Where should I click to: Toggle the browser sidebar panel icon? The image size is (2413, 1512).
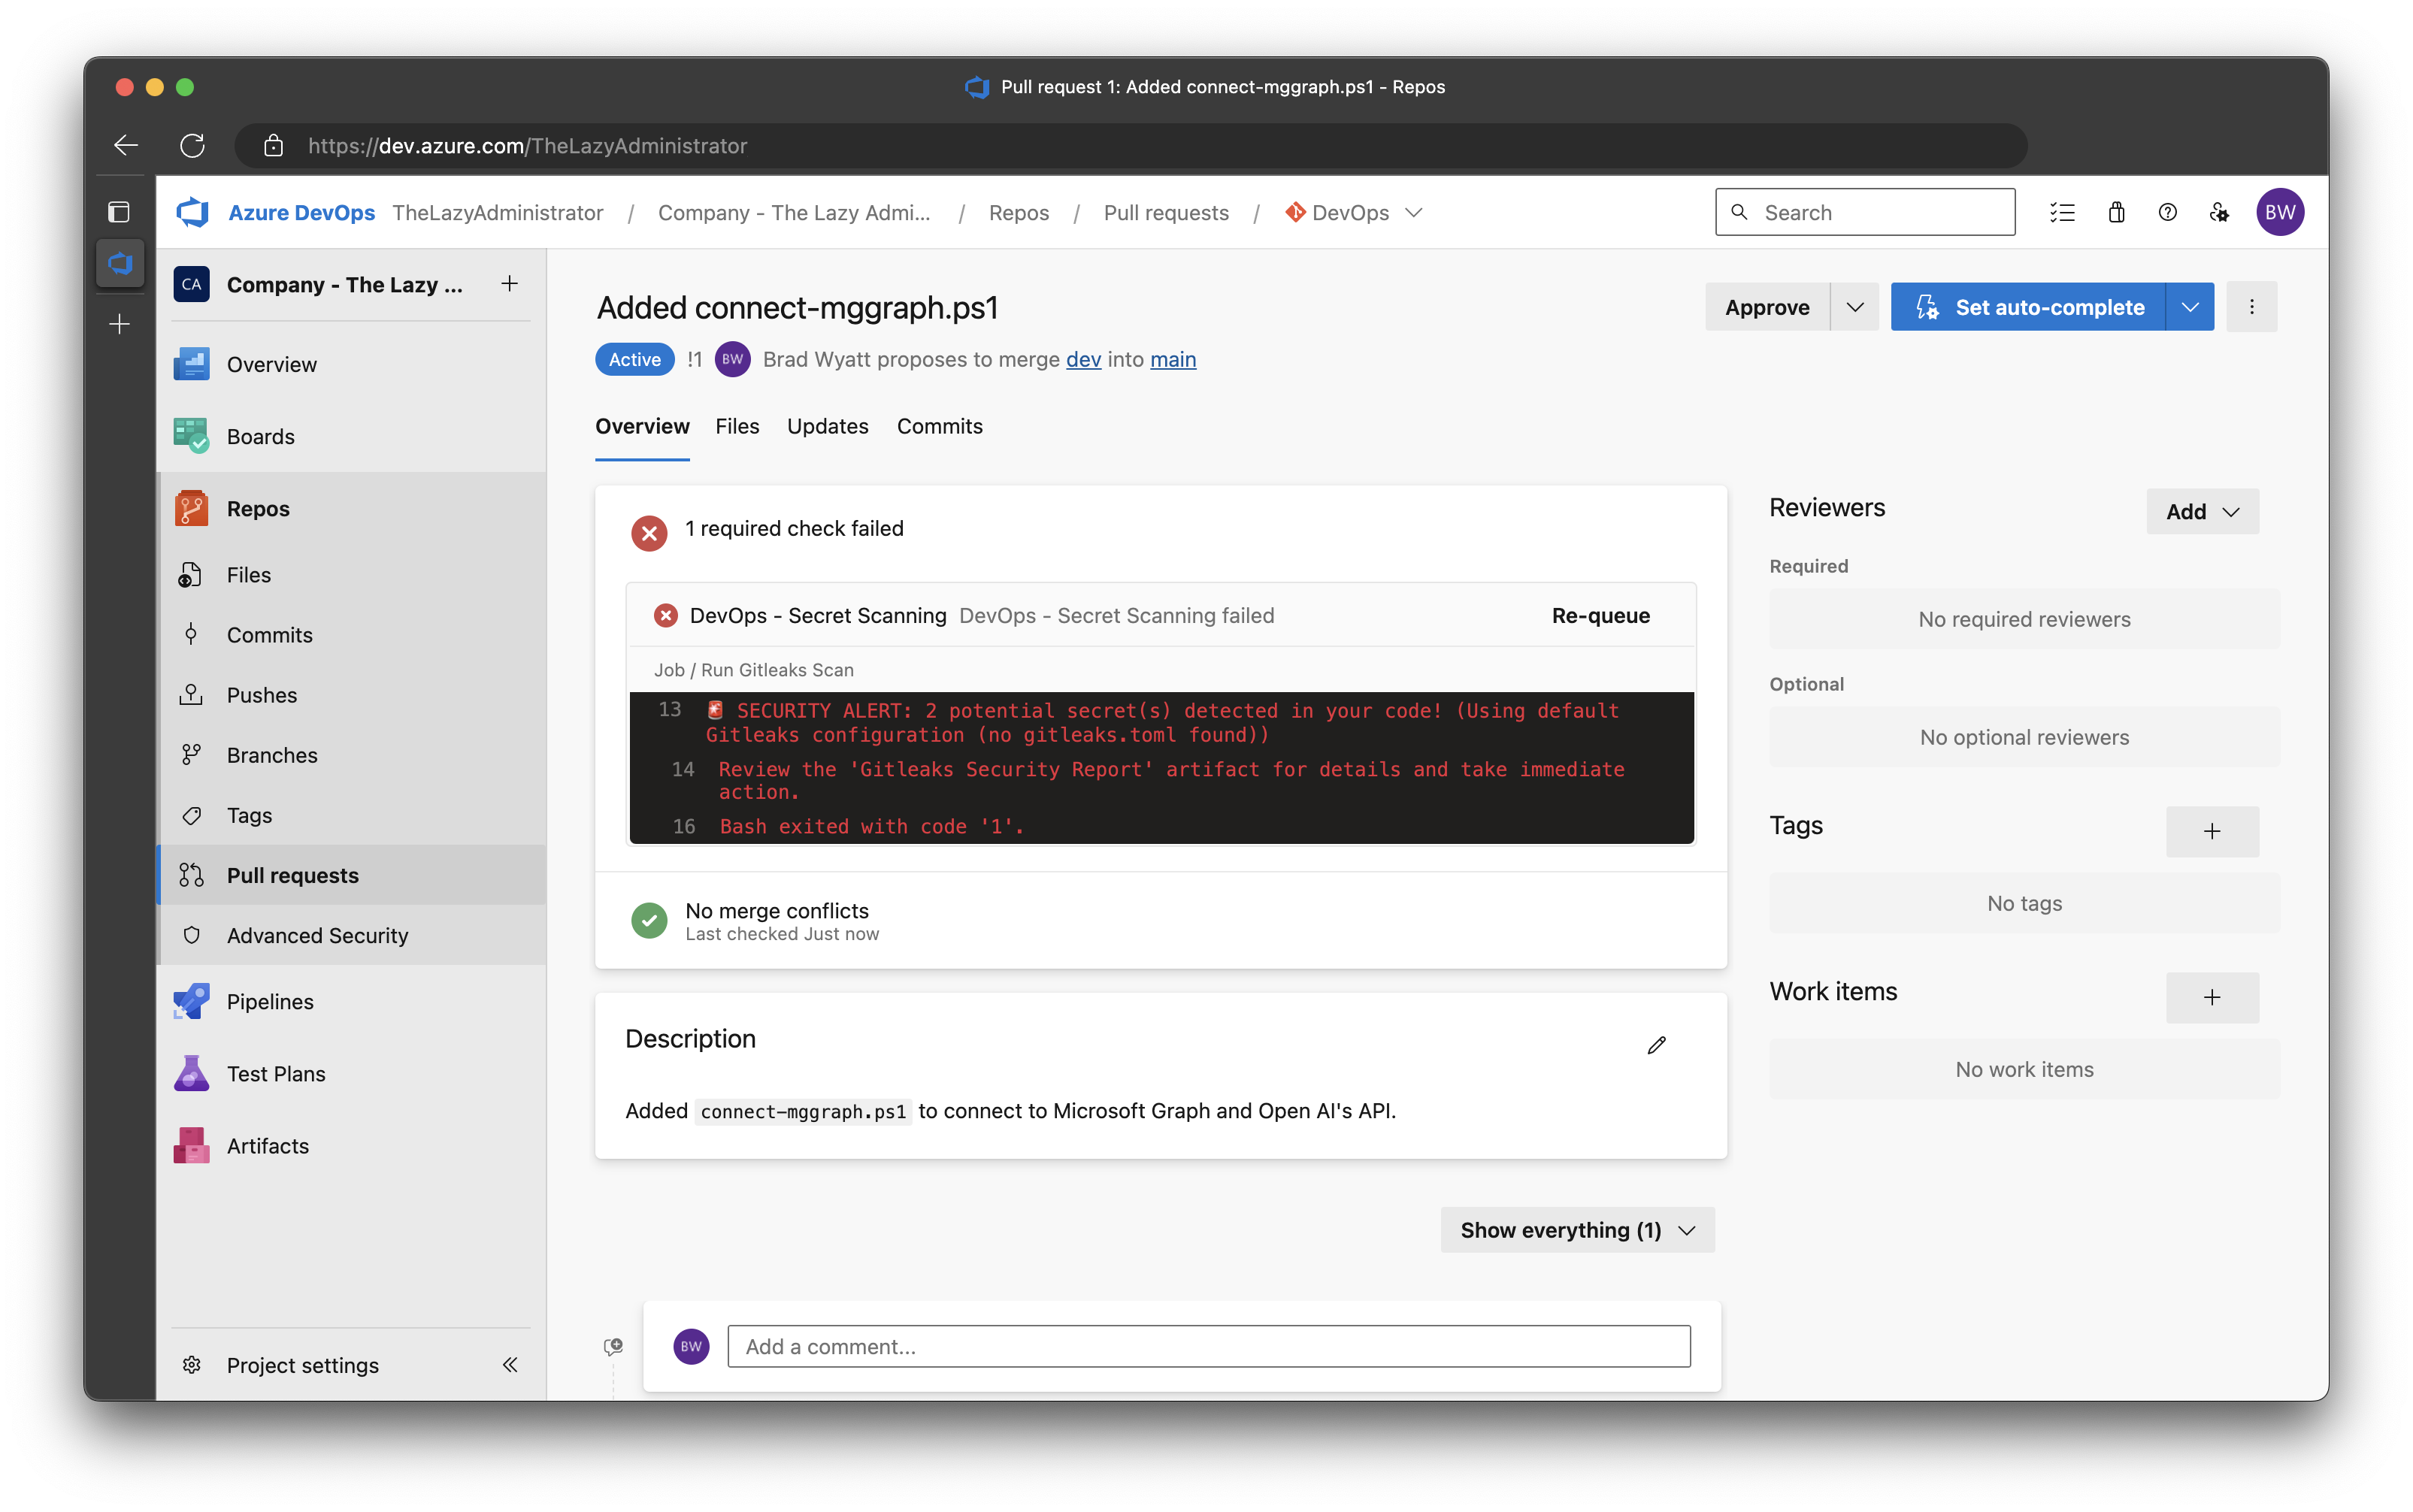click(119, 212)
